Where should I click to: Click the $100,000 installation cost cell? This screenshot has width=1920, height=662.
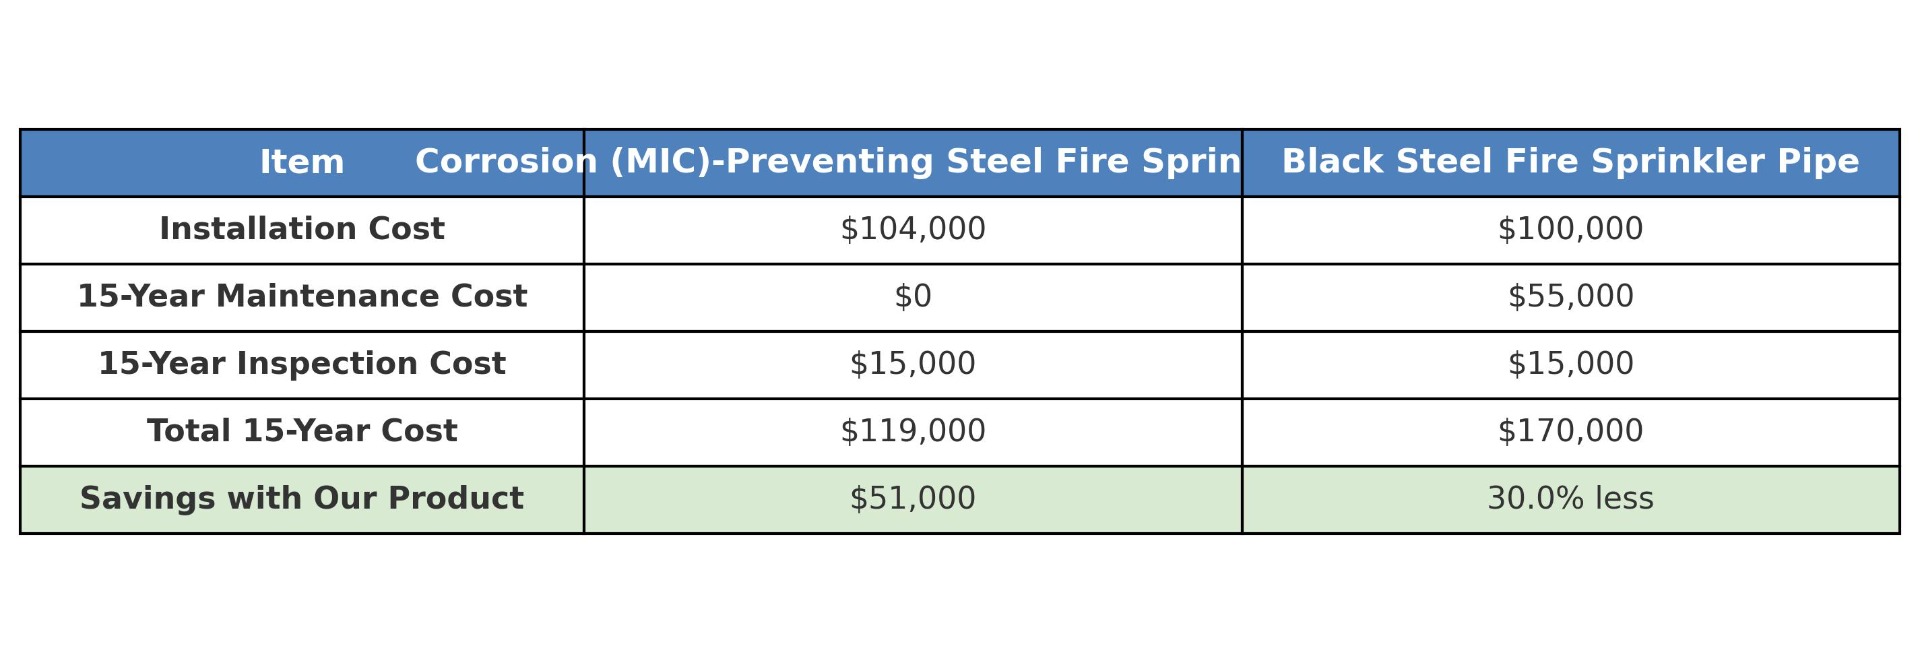coord(1570,230)
